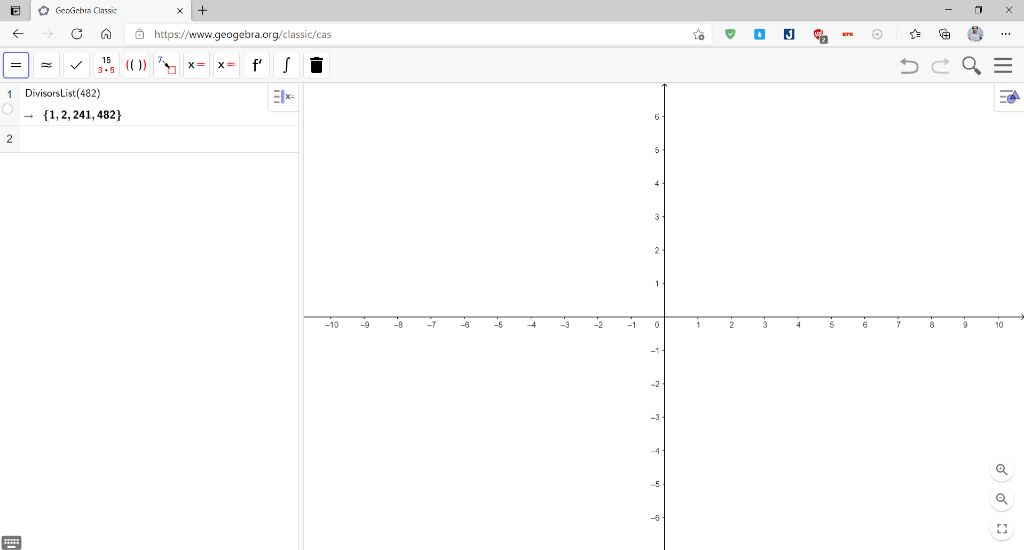The height and width of the screenshot is (550, 1024).
Task: Select the Integral tool
Action: tap(286, 65)
